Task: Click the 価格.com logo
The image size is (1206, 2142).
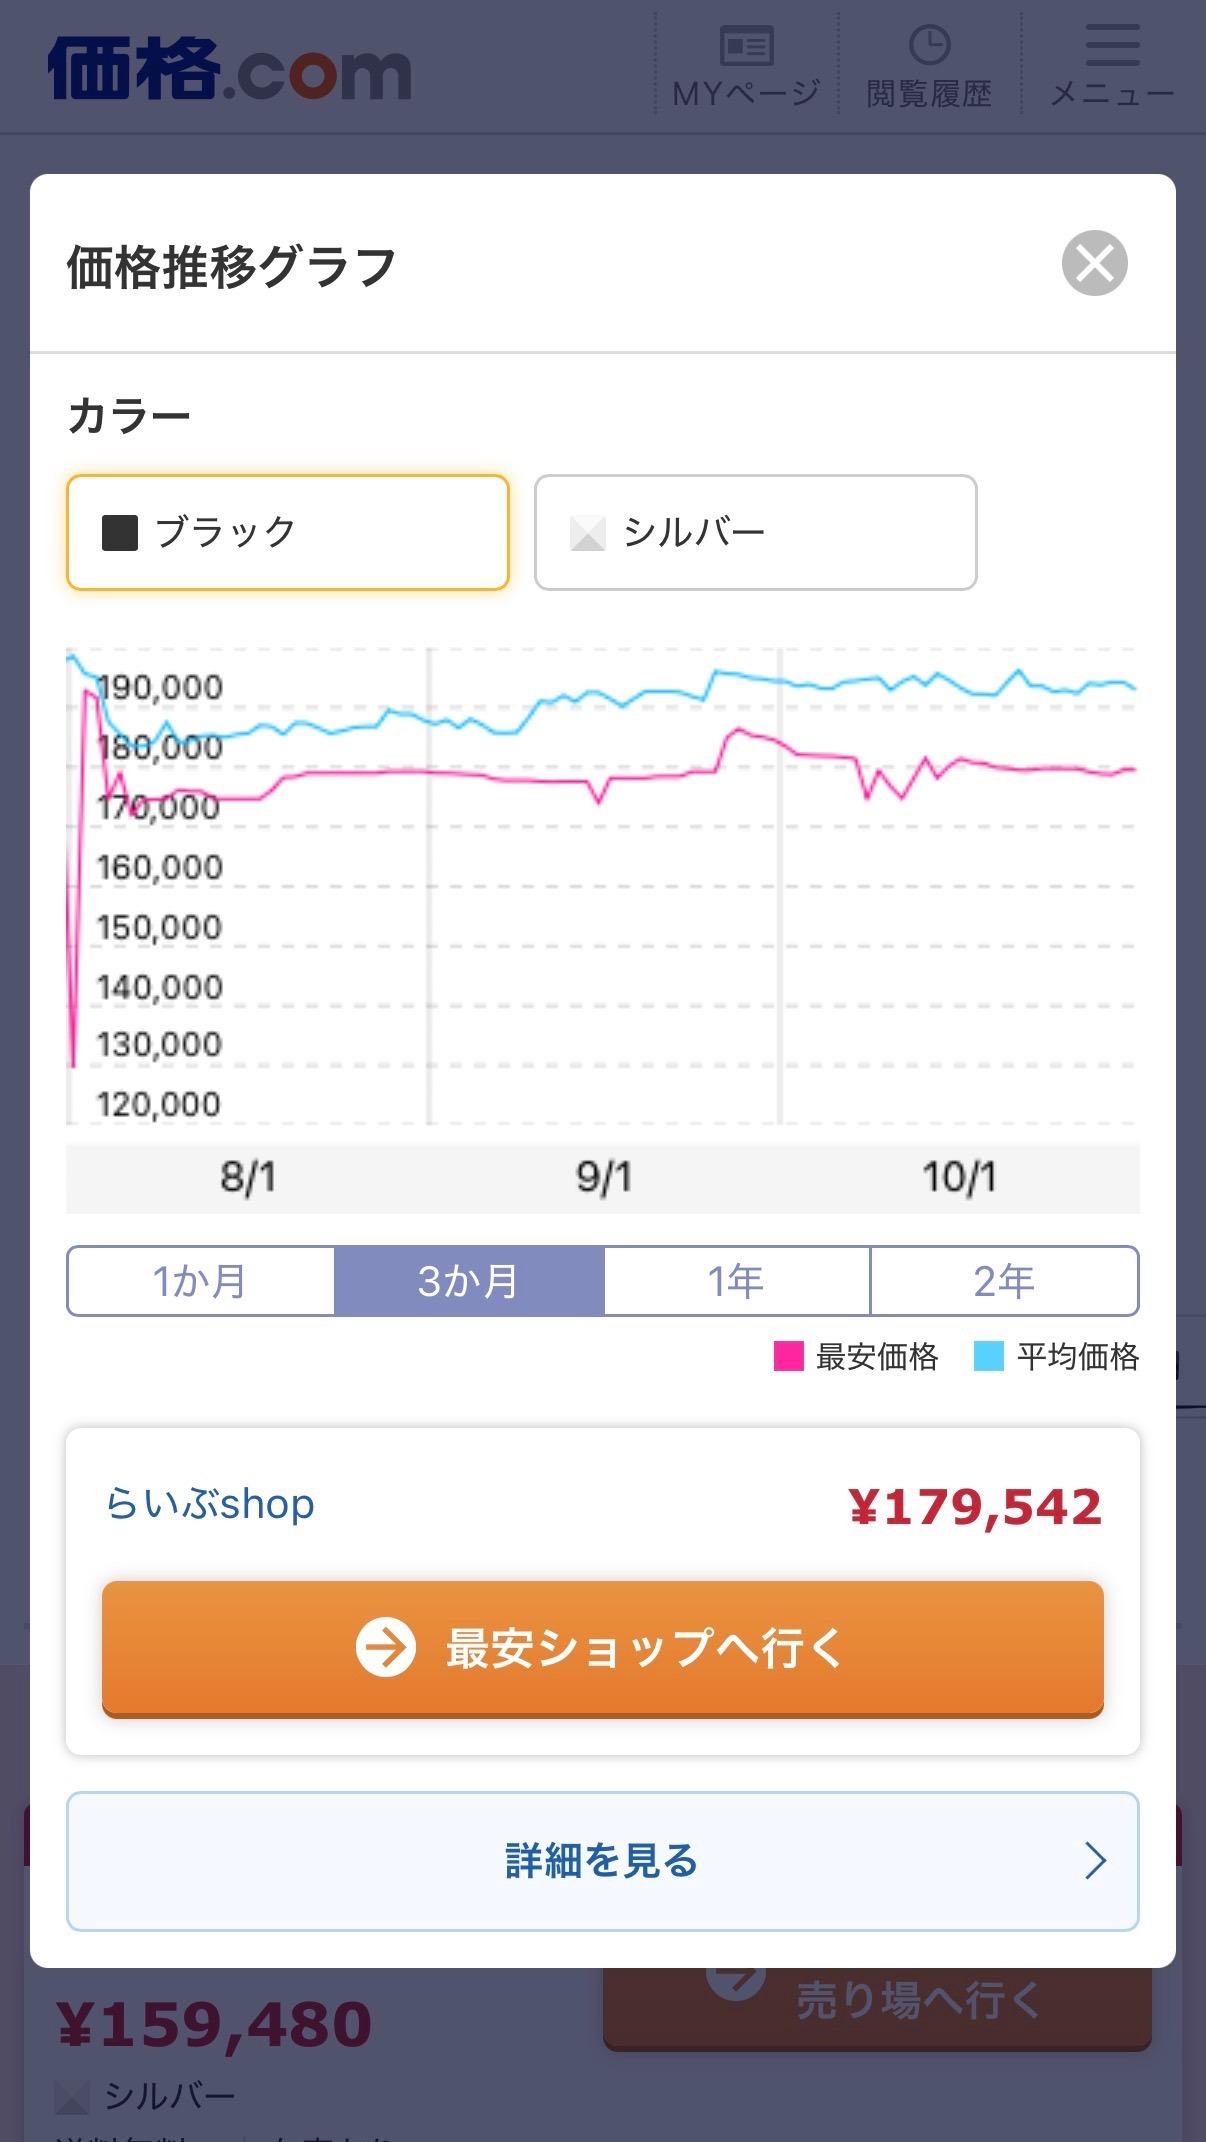Action: click(229, 68)
